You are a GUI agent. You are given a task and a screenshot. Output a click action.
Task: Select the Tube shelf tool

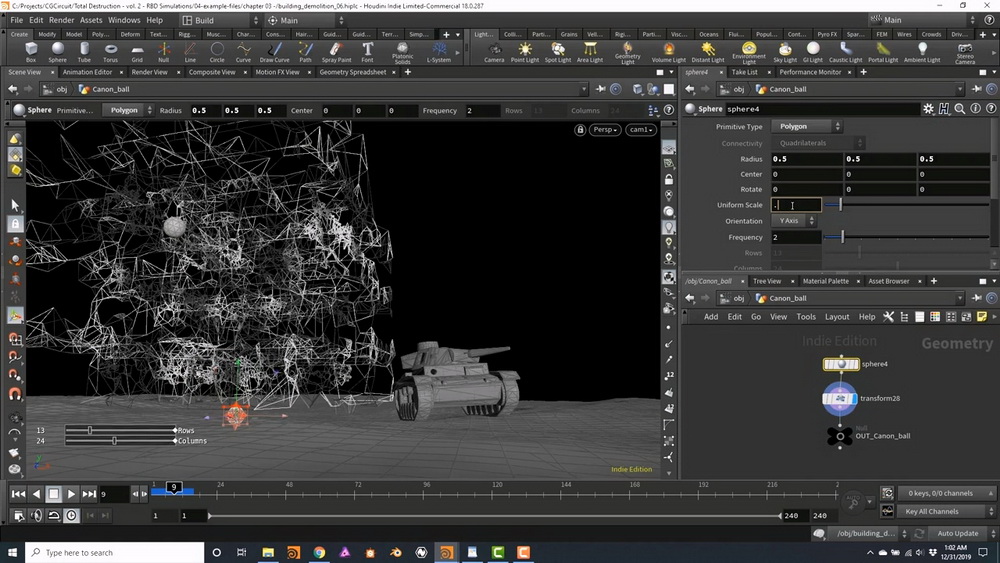[x=84, y=52]
